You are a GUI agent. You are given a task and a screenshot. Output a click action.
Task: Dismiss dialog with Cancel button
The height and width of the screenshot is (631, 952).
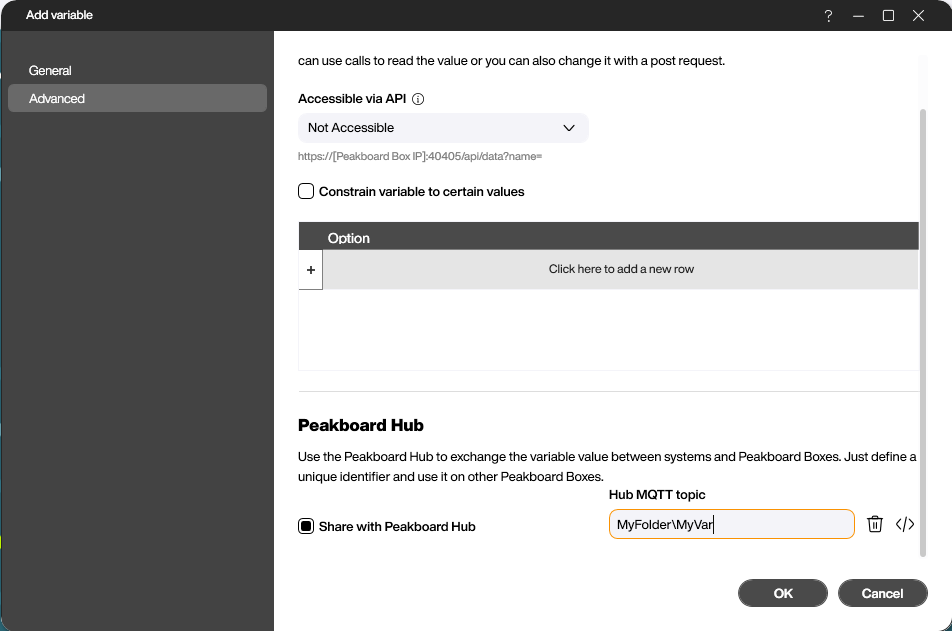click(x=882, y=593)
